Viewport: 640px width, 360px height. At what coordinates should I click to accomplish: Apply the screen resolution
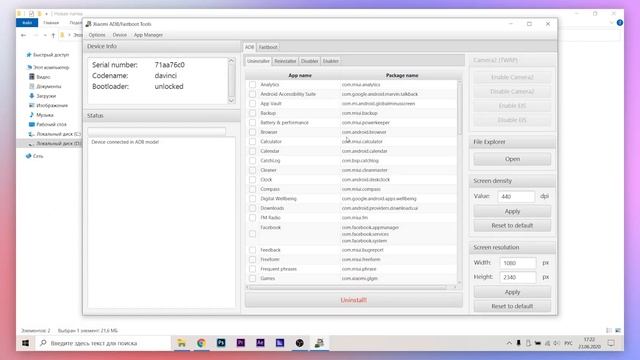[512, 292]
